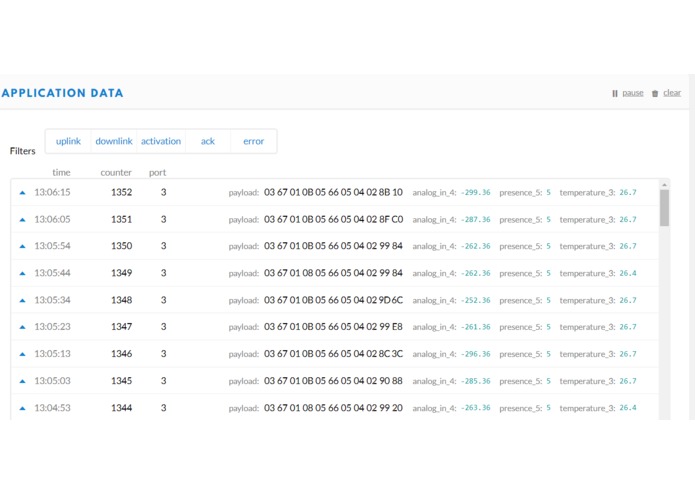Click payload ending in 90 88

(333, 381)
